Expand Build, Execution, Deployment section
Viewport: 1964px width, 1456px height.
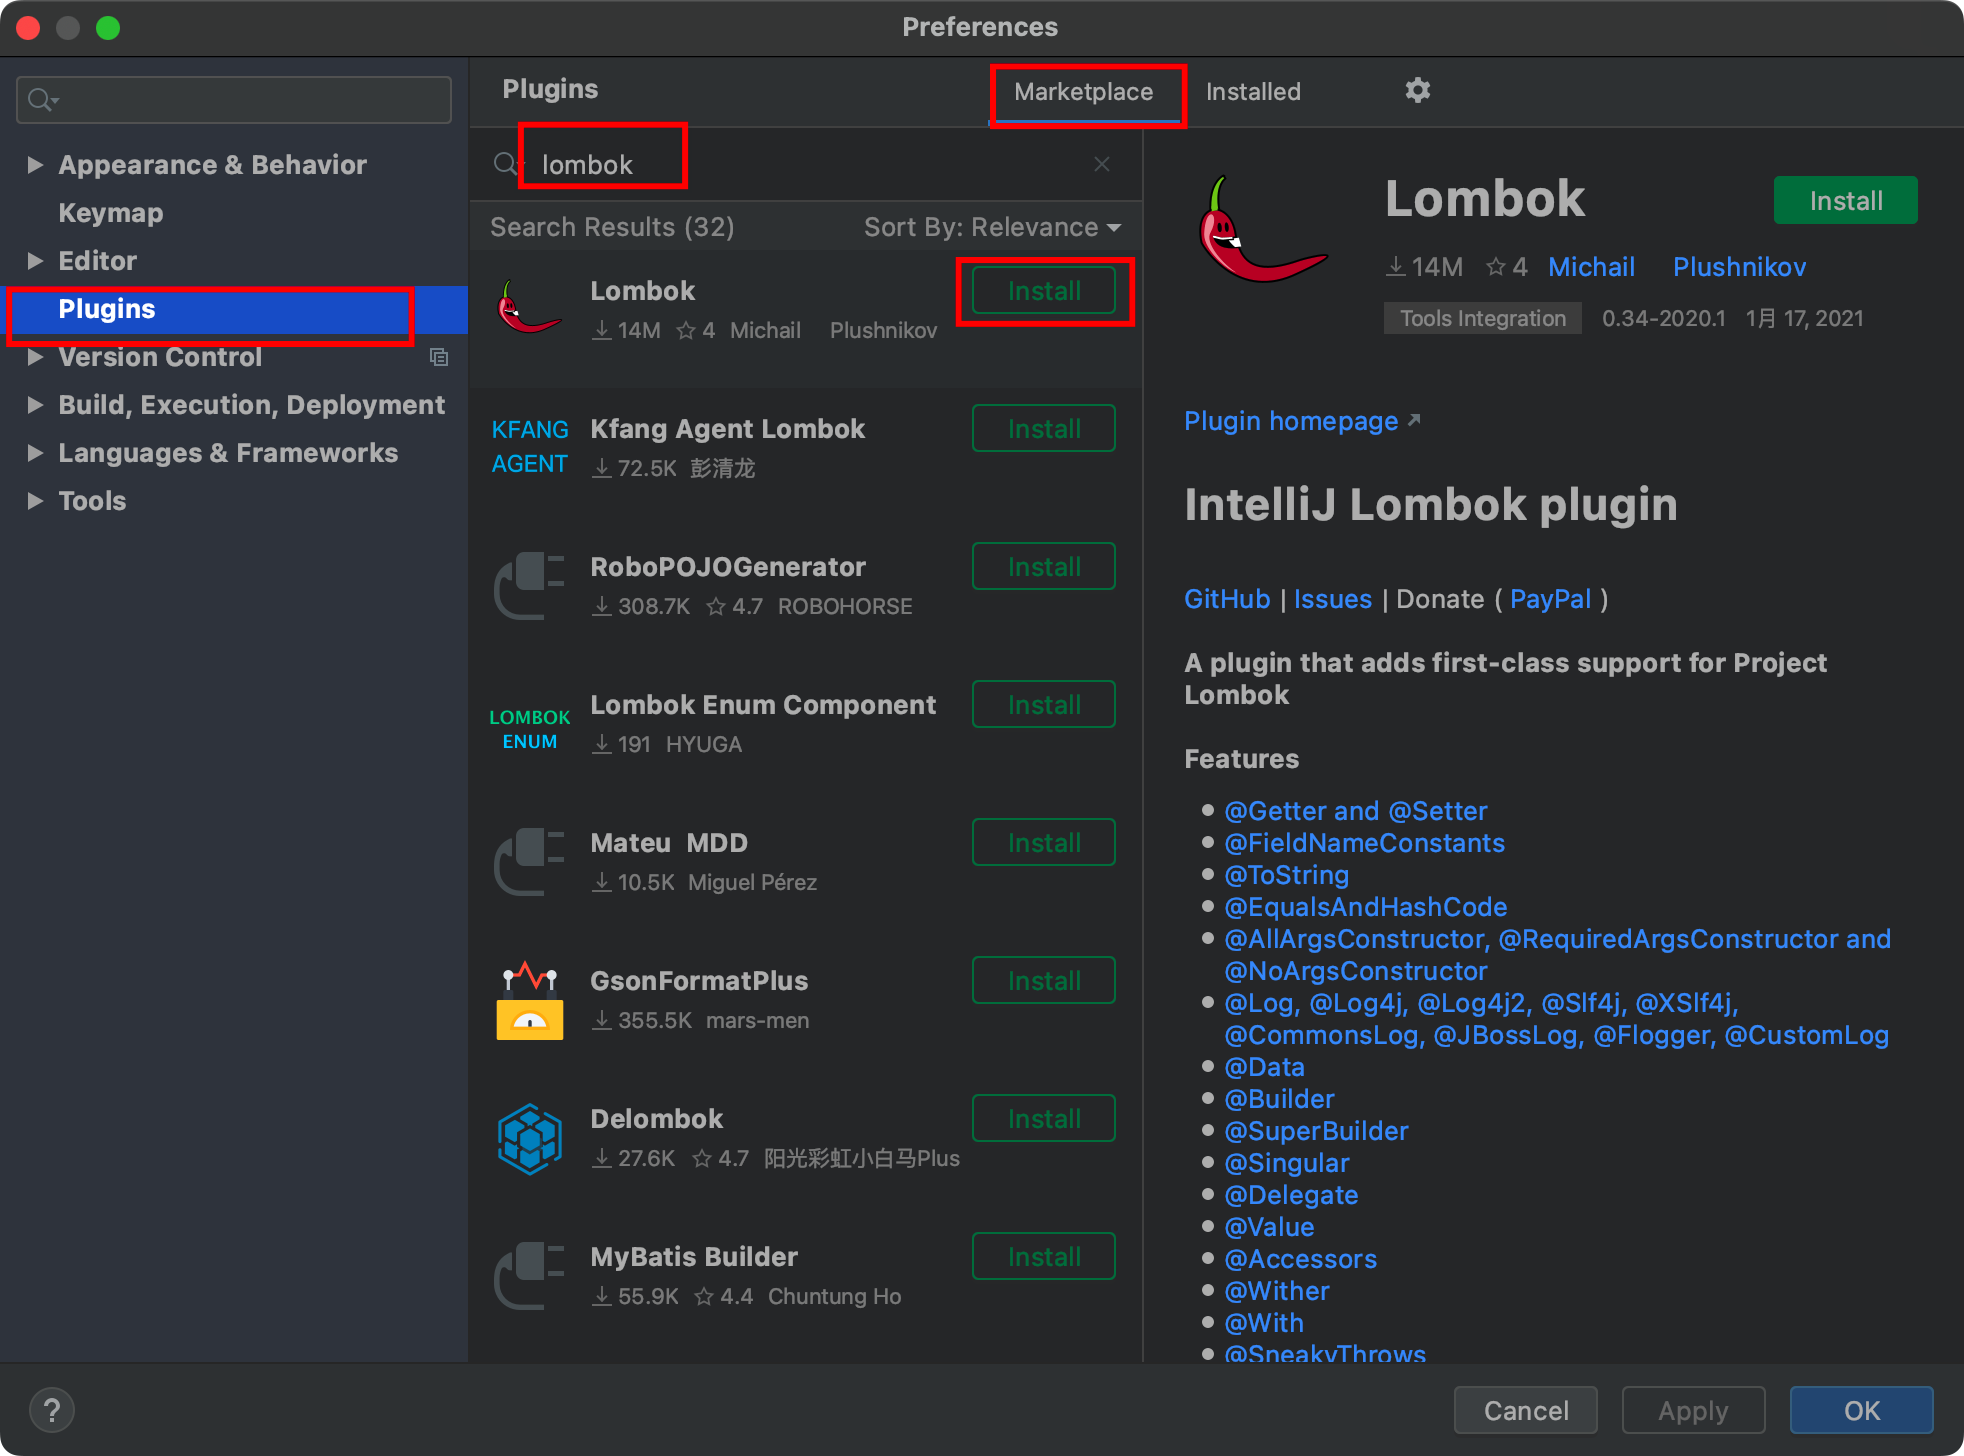(35, 405)
